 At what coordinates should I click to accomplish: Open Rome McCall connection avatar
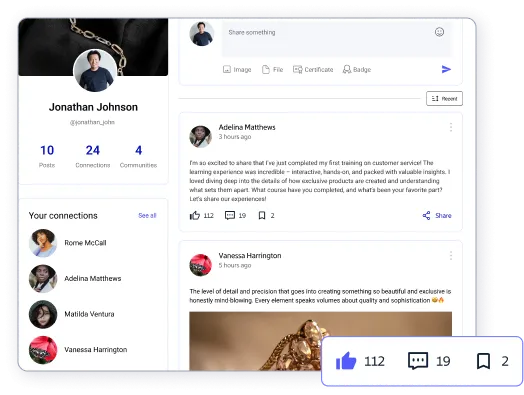point(43,243)
